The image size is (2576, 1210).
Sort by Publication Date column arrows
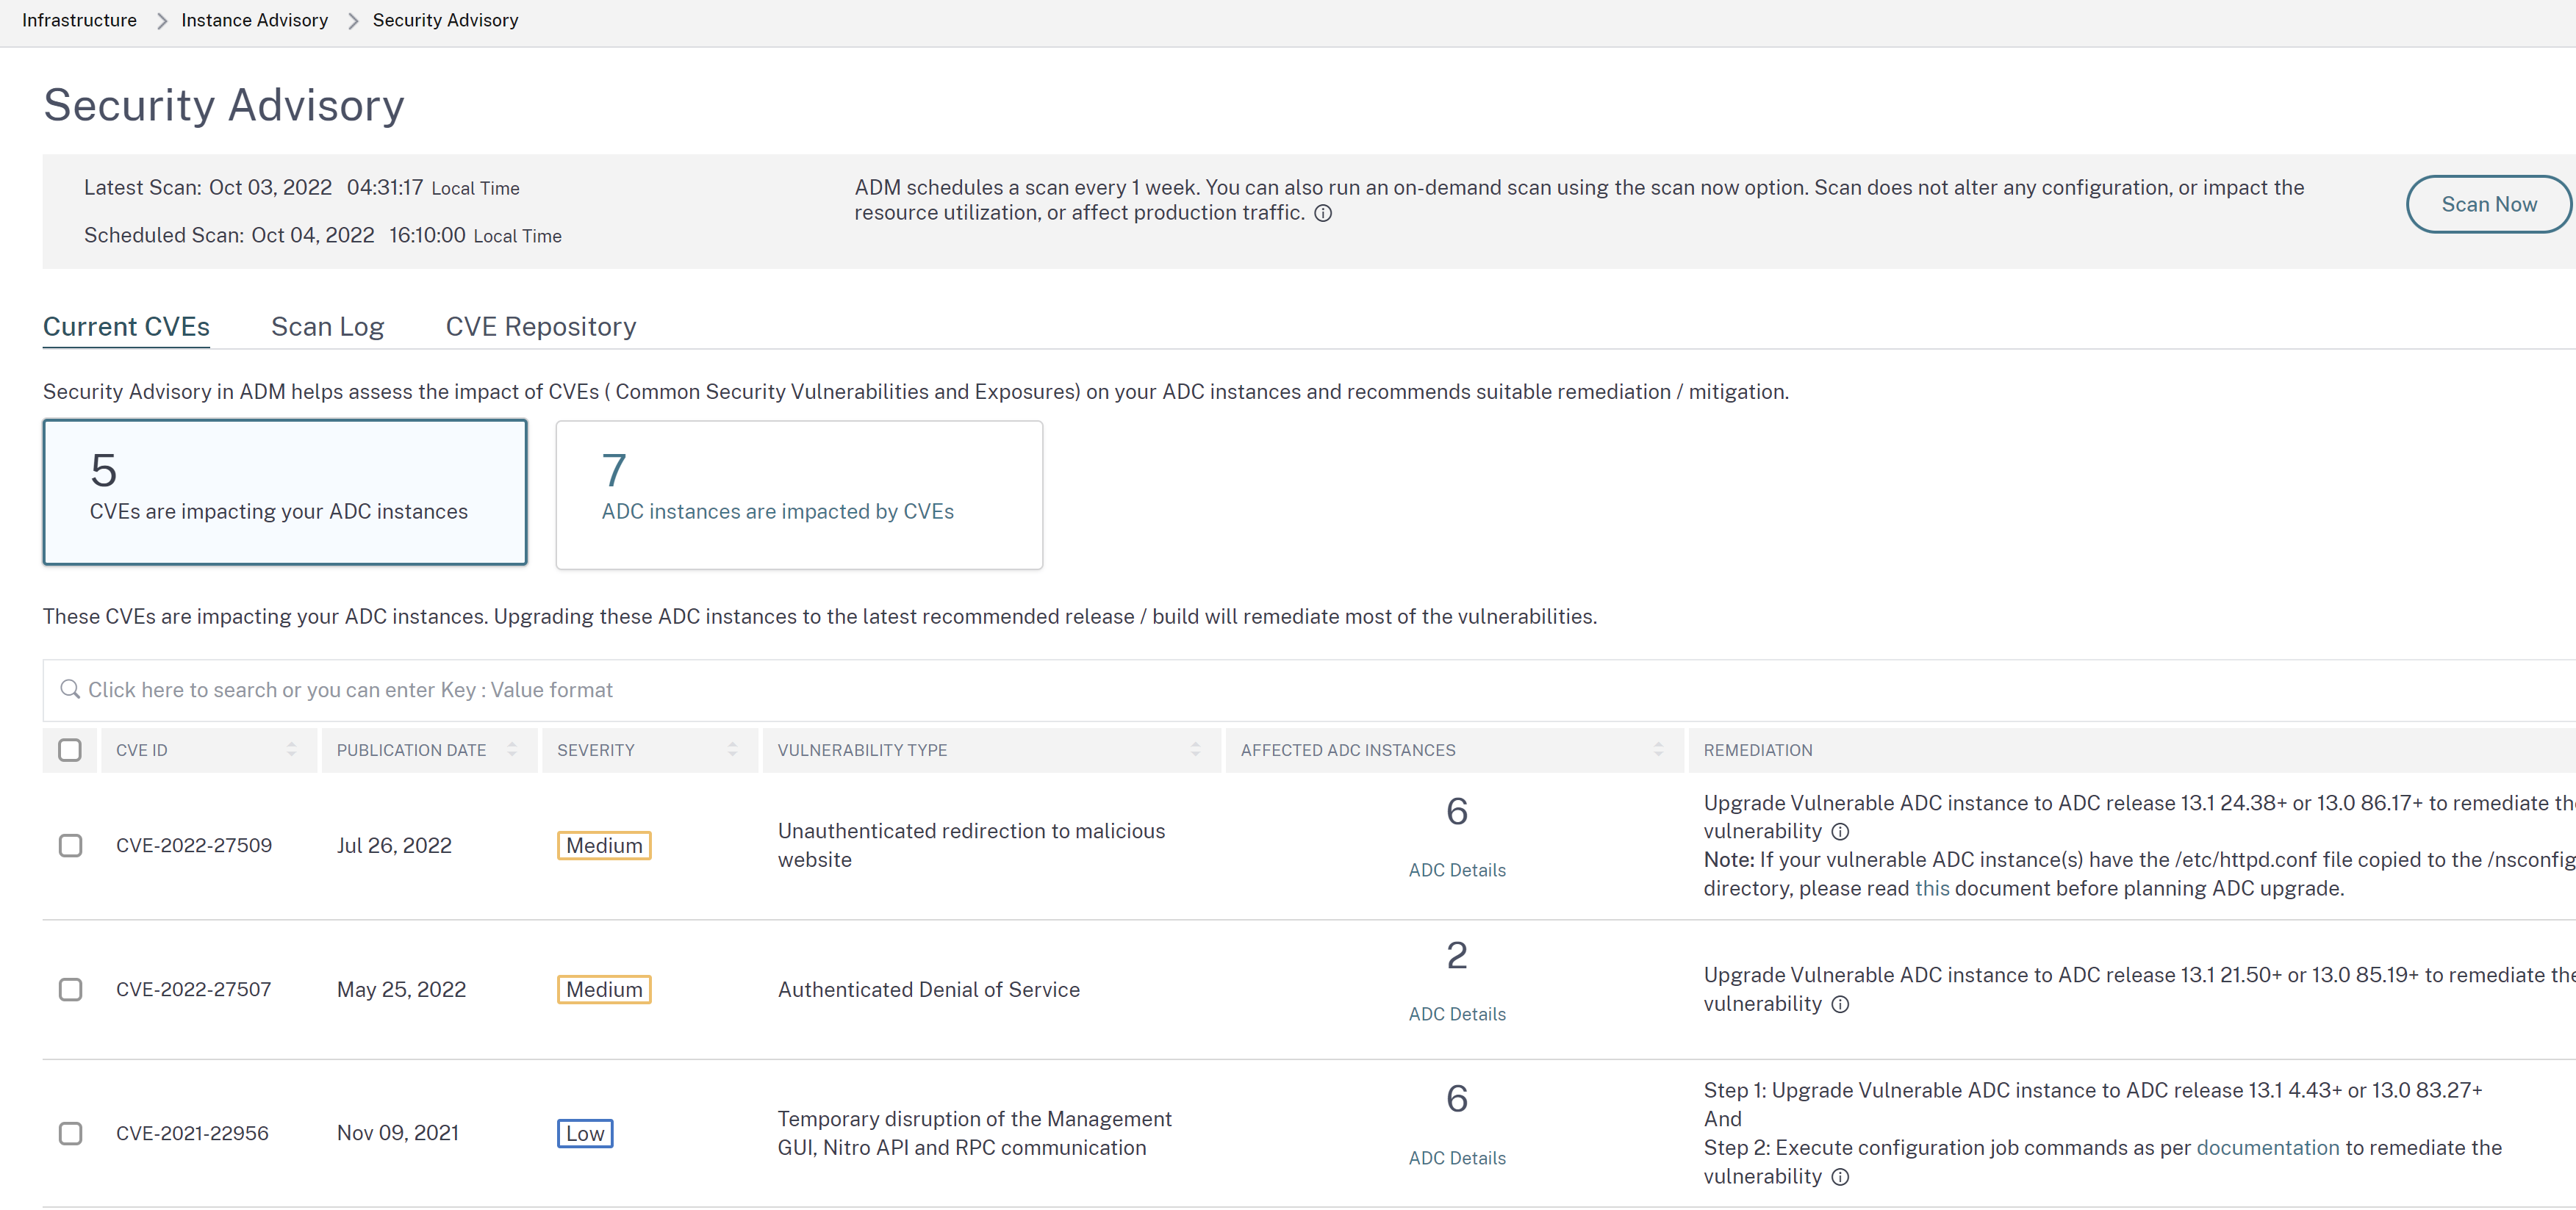512,750
